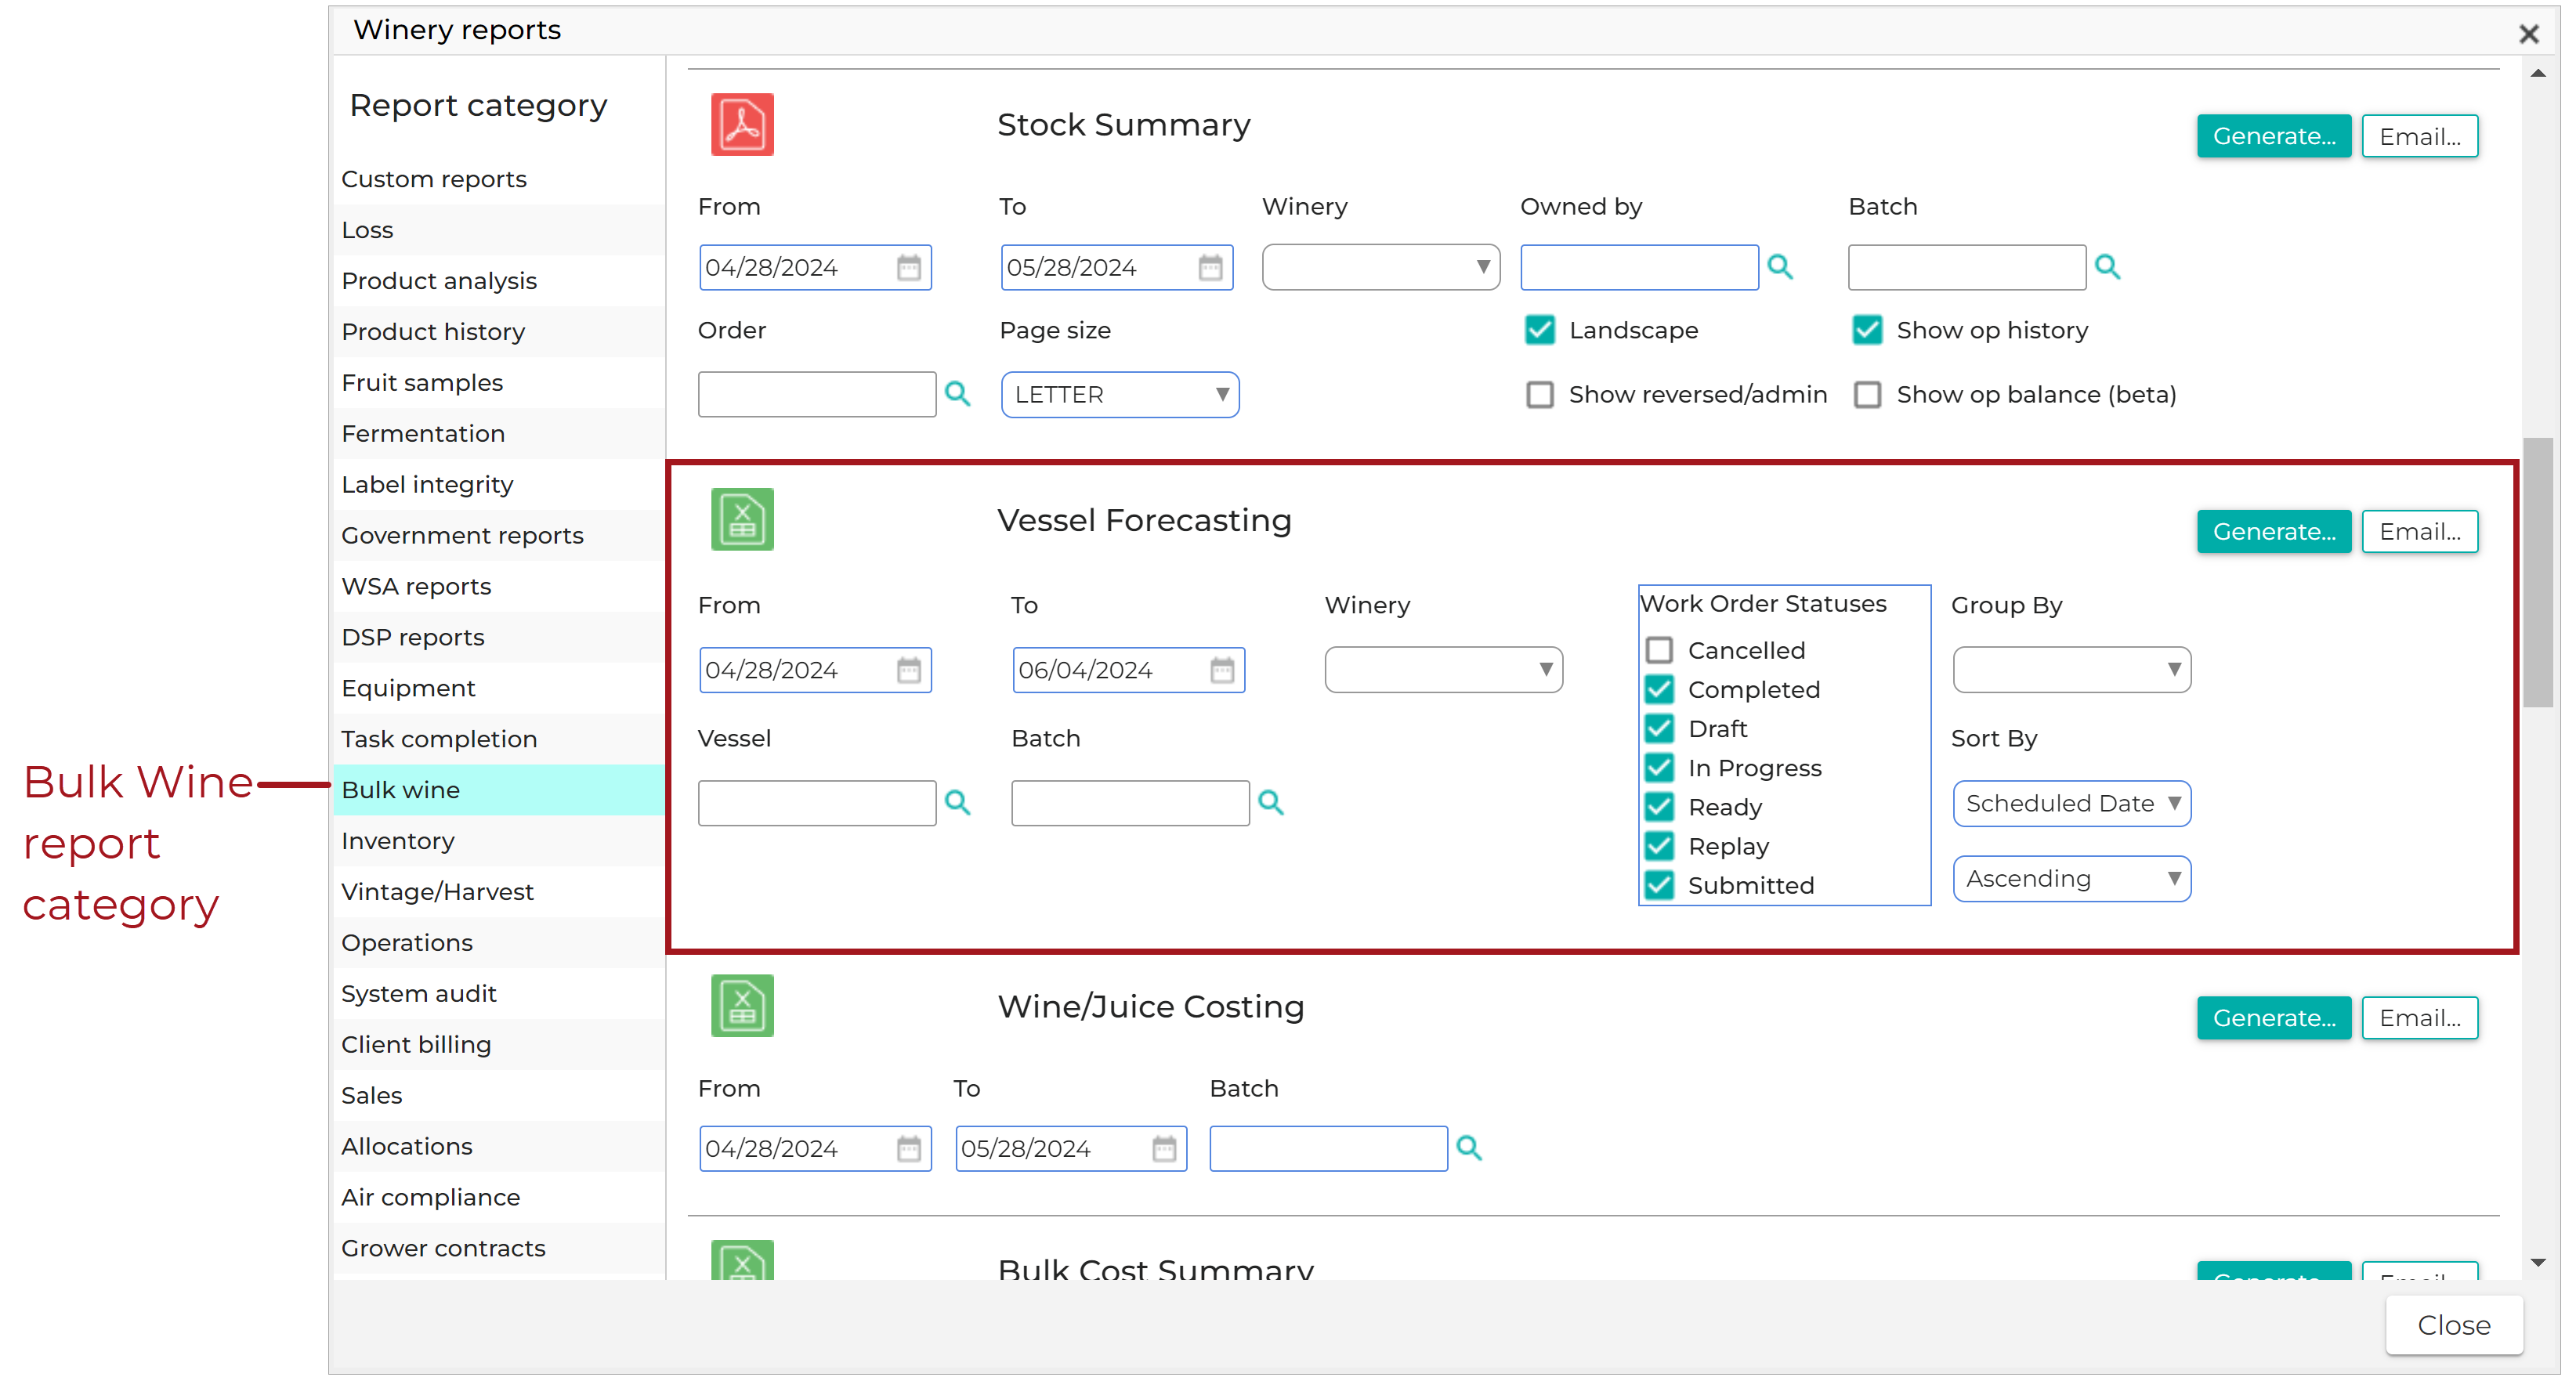Open the Ascending sort order dropdown
Image resolution: width=2576 pixels, height=1388 pixels.
tap(2071, 879)
